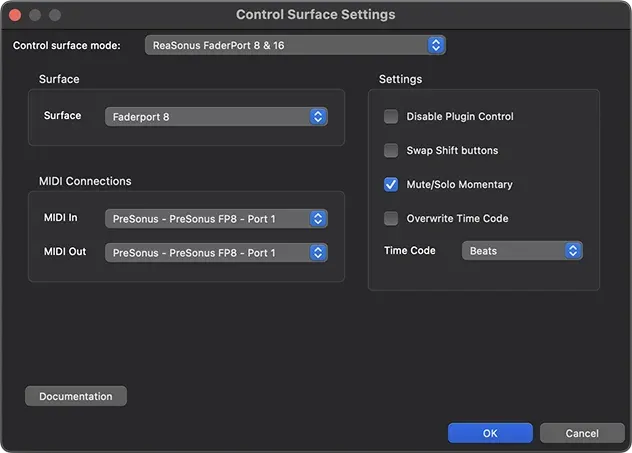Open the Documentation button

coord(76,396)
